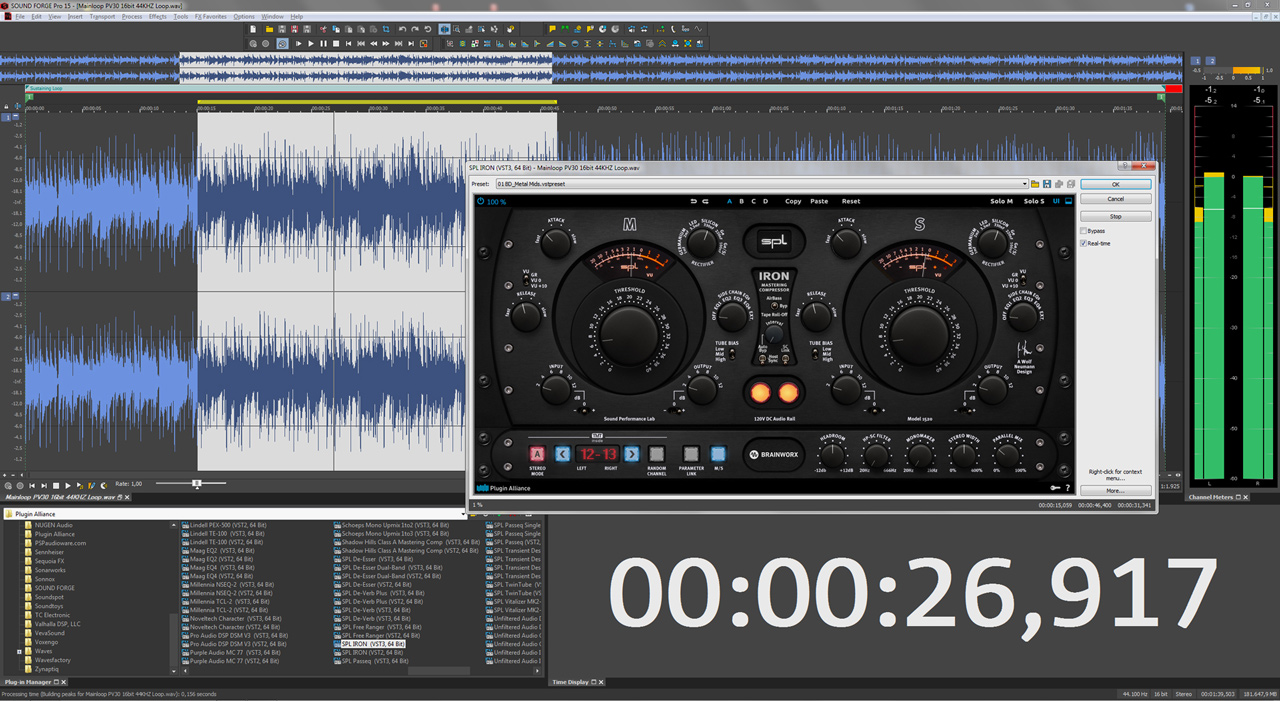This screenshot has height=701, width=1280.
Task: Click plugin redo arrow icon
Action: click(x=706, y=201)
